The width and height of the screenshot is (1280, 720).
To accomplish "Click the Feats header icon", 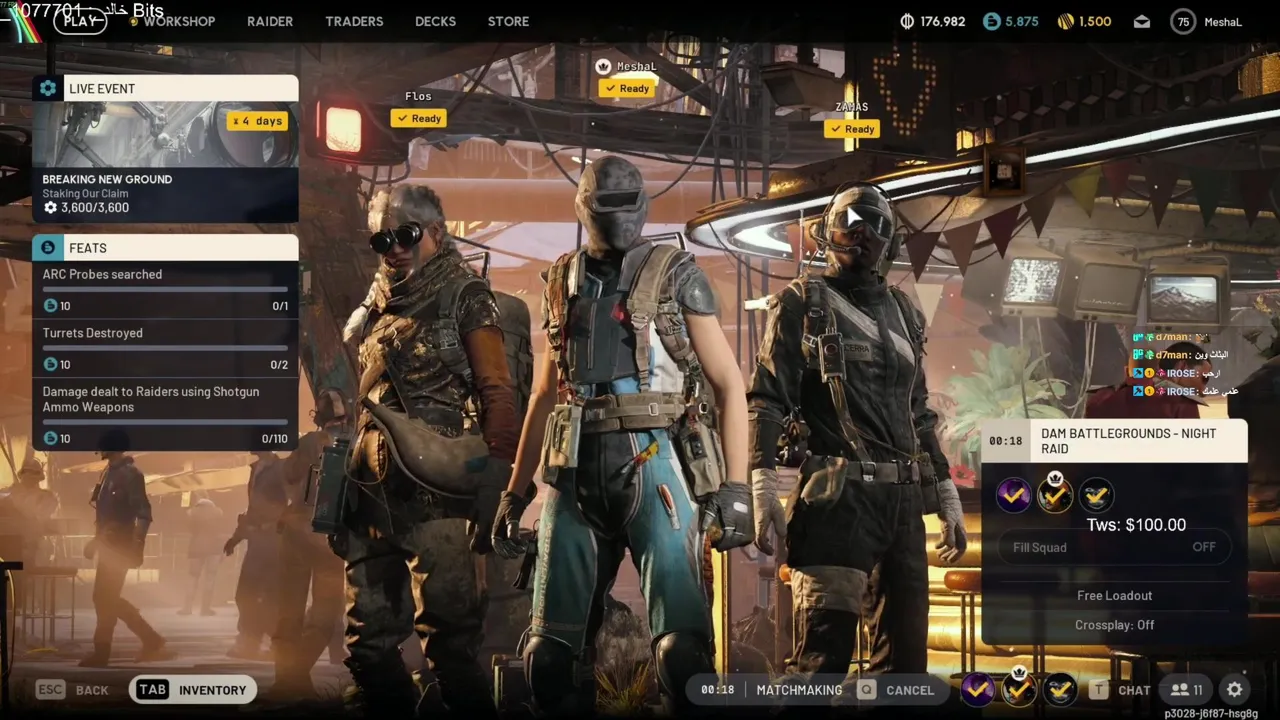I will 47,247.
